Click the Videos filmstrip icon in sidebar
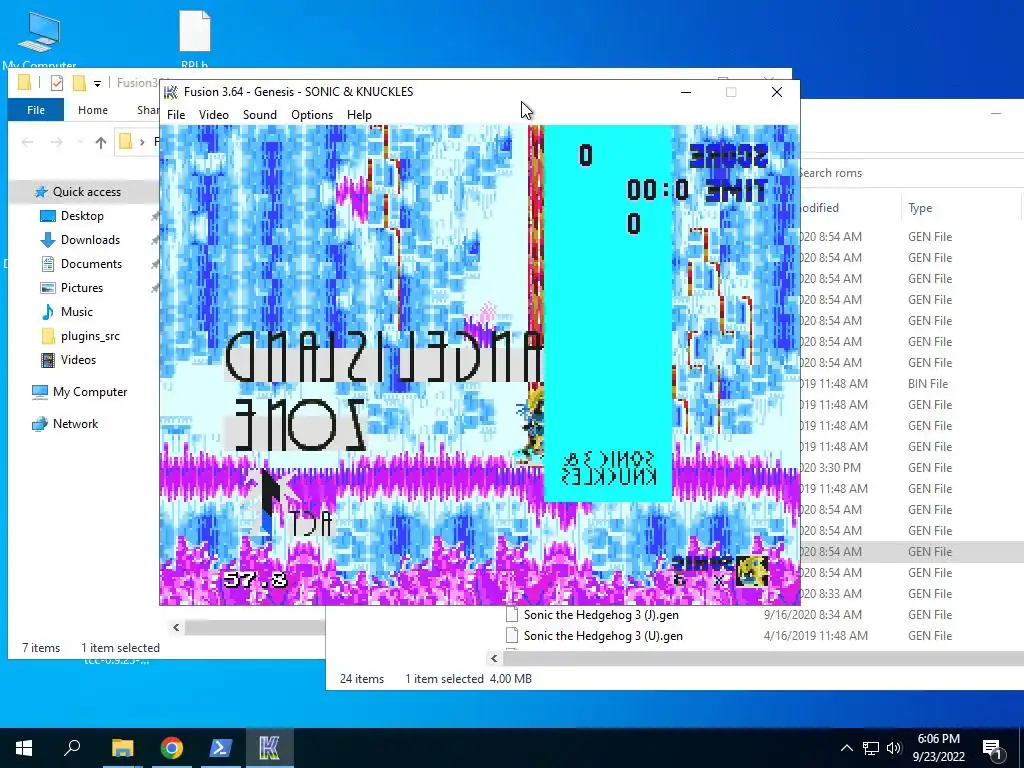1024x768 pixels. click(x=48, y=360)
